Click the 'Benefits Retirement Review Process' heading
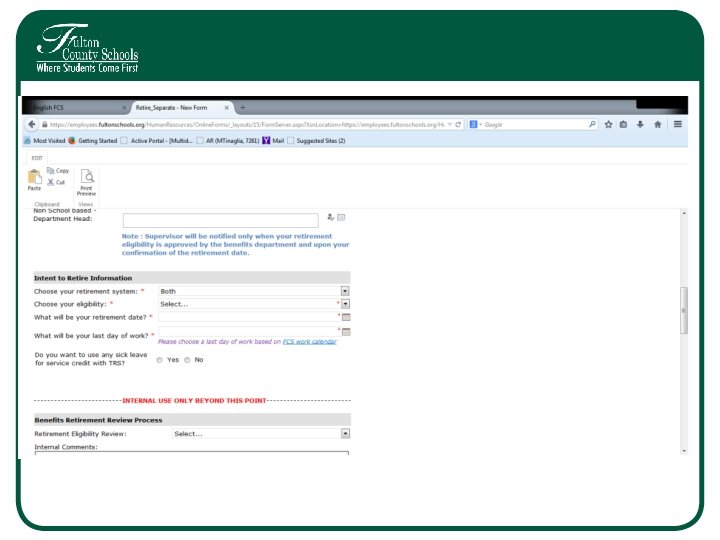 tap(98, 420)
